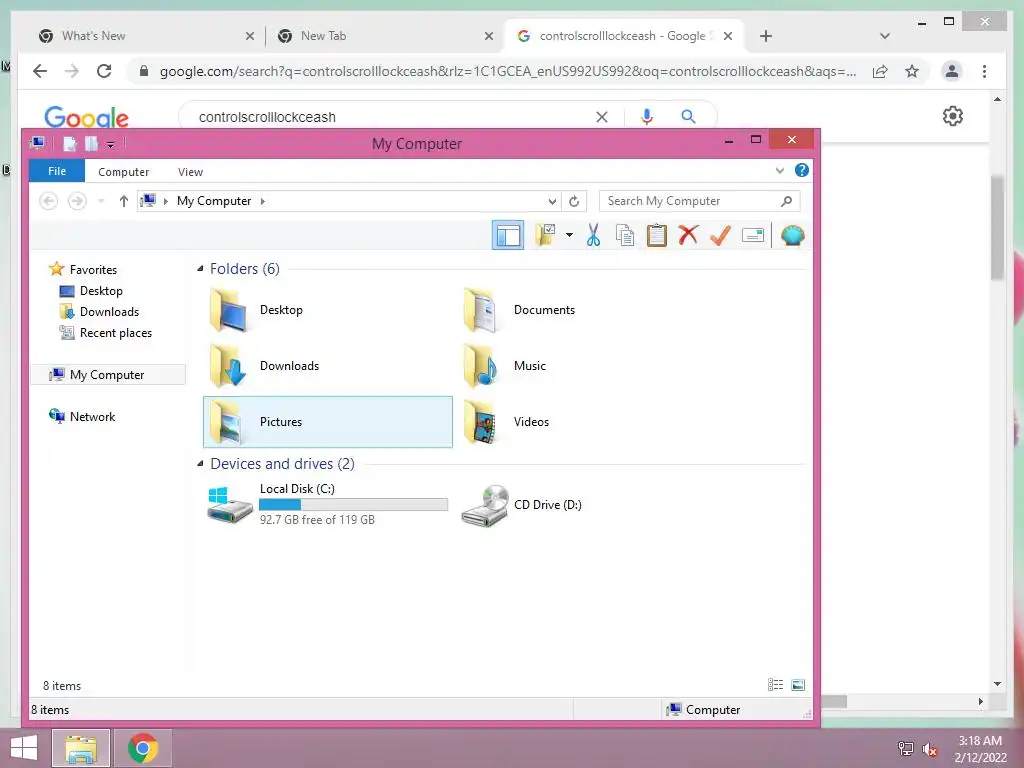This screenshot has height=768, width=1024.
Task: Select the Documents folder
Action: 581,310
